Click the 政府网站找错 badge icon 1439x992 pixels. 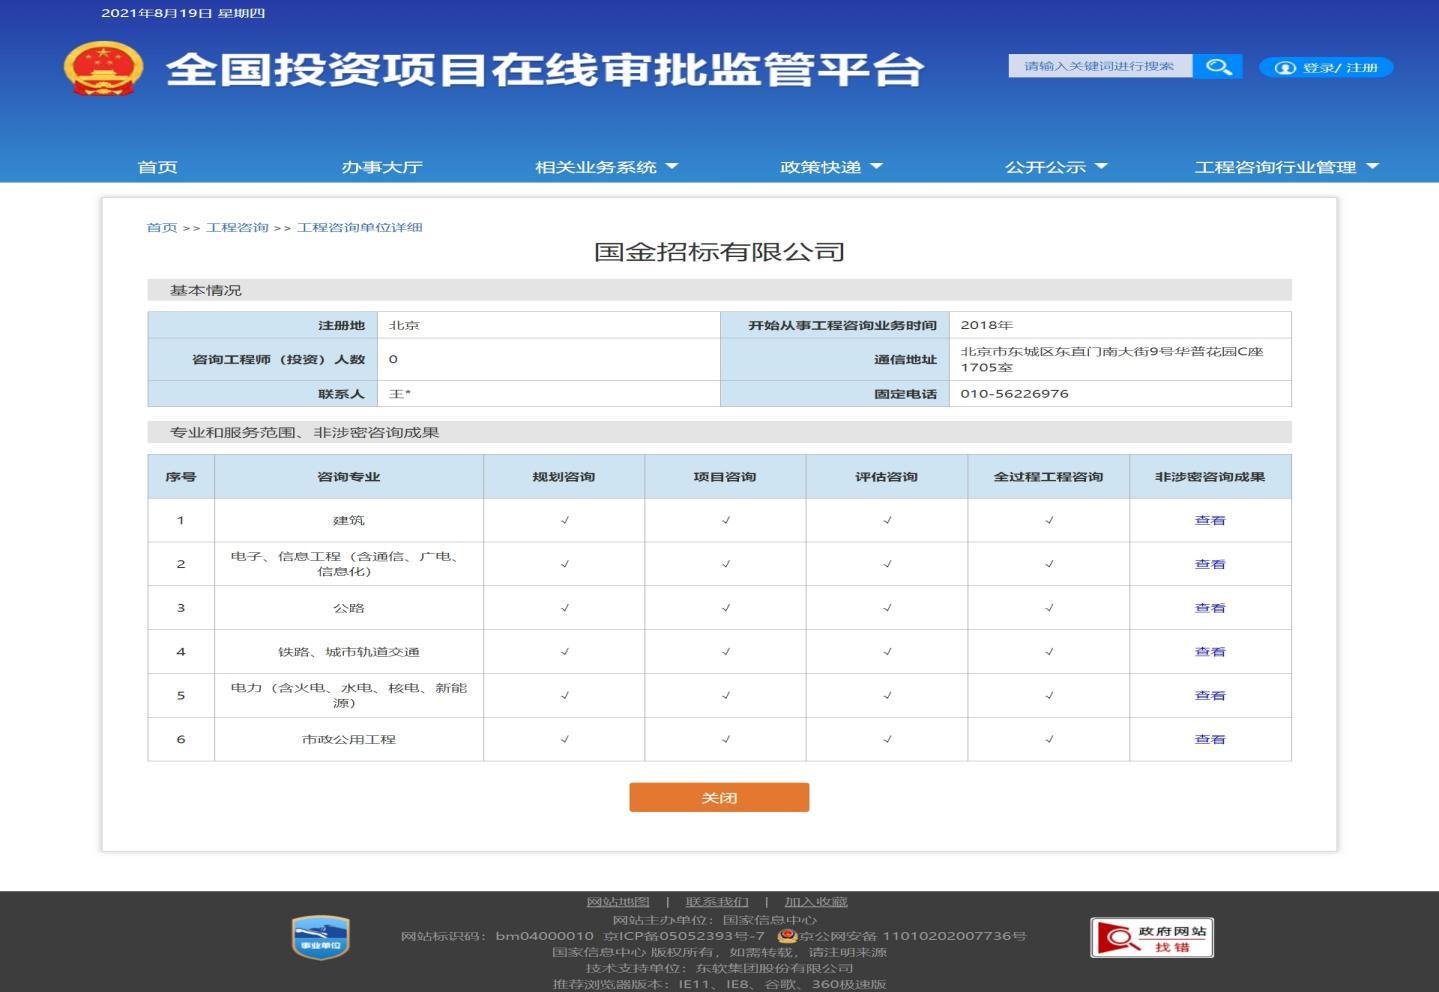tap(1151, 937)
